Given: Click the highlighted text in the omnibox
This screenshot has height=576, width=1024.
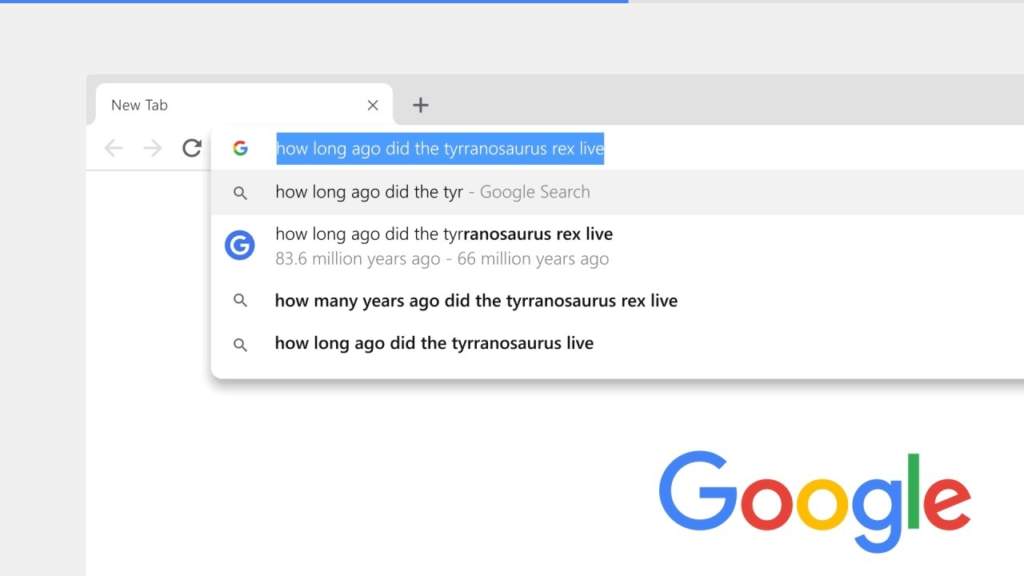Looking at the screenshot, I should [440, 148].
